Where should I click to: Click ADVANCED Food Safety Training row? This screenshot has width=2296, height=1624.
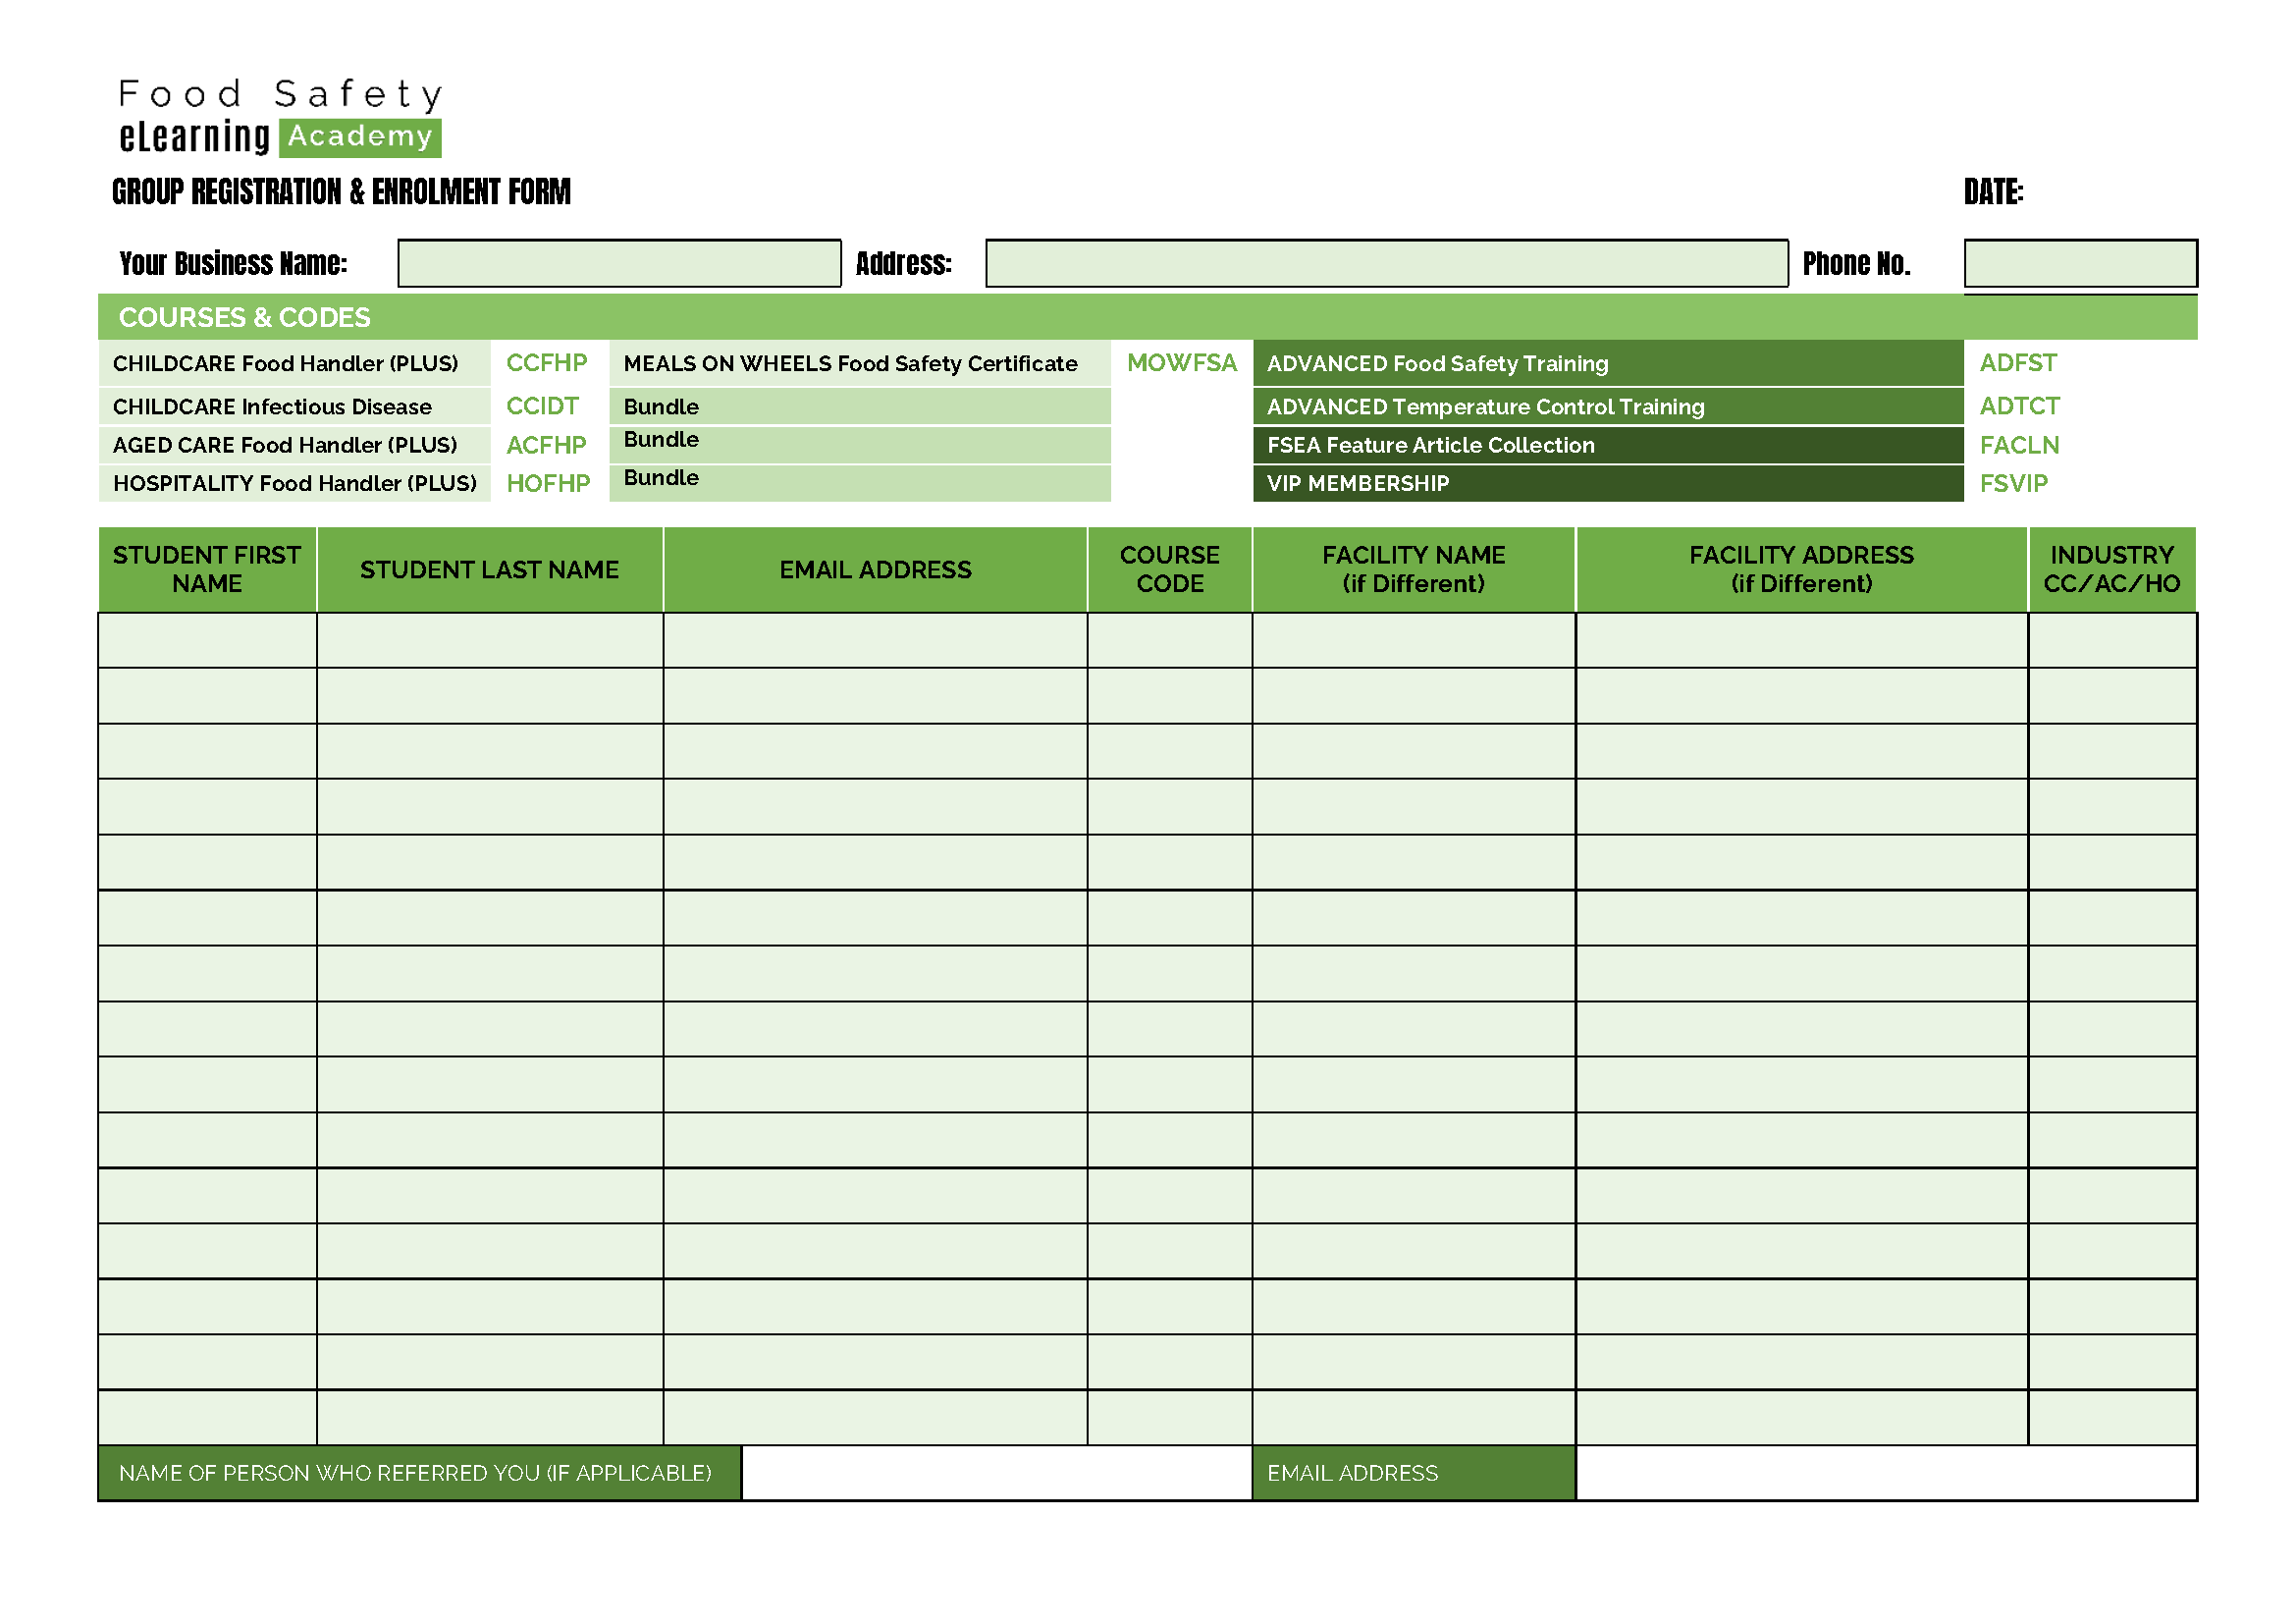(1607, 363)
